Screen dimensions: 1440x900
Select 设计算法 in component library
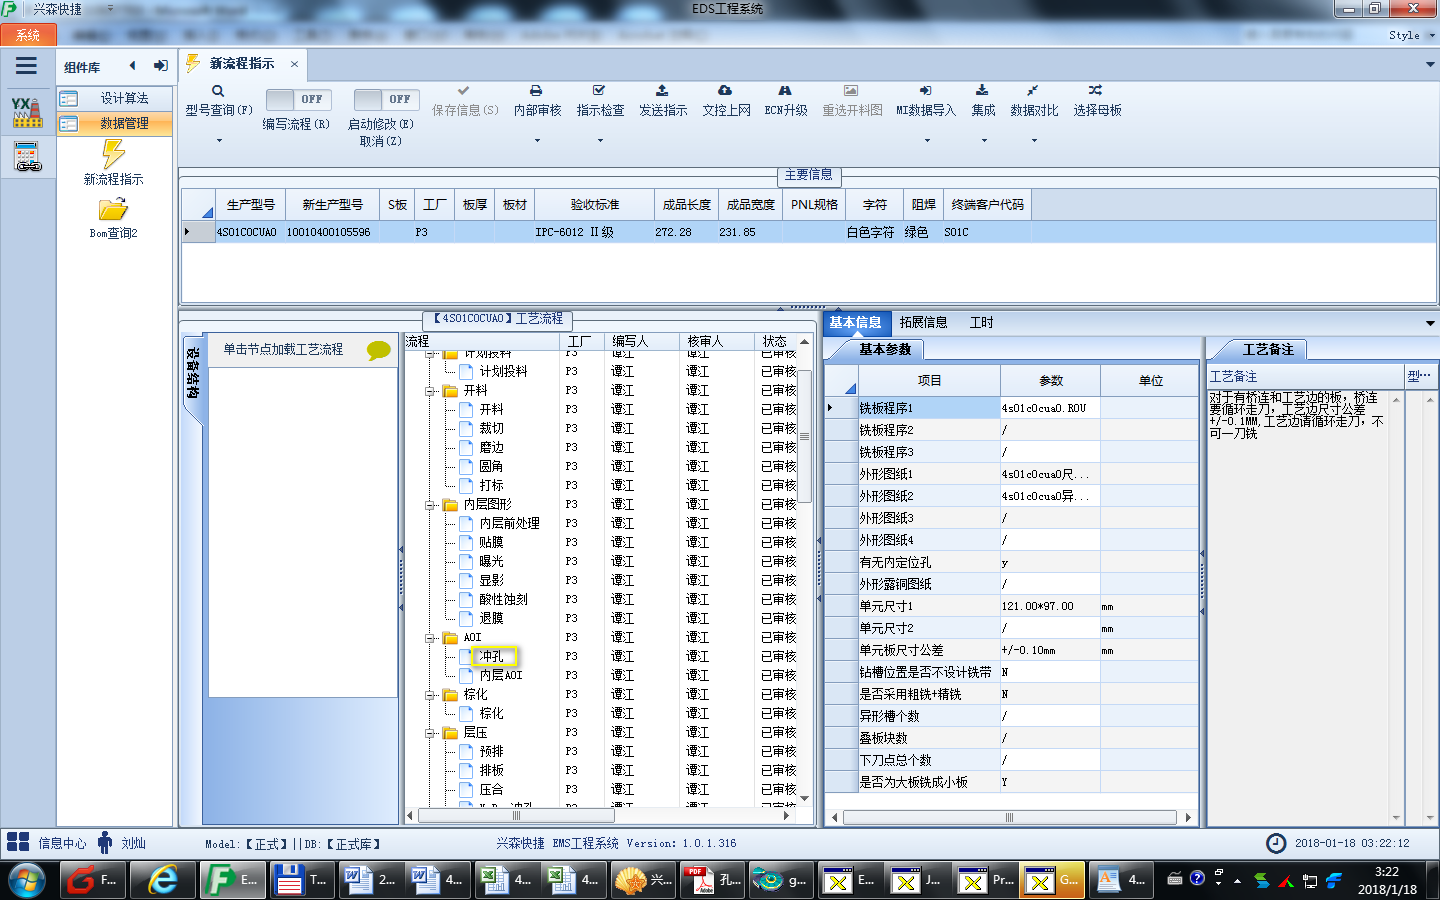click(115, 98)
